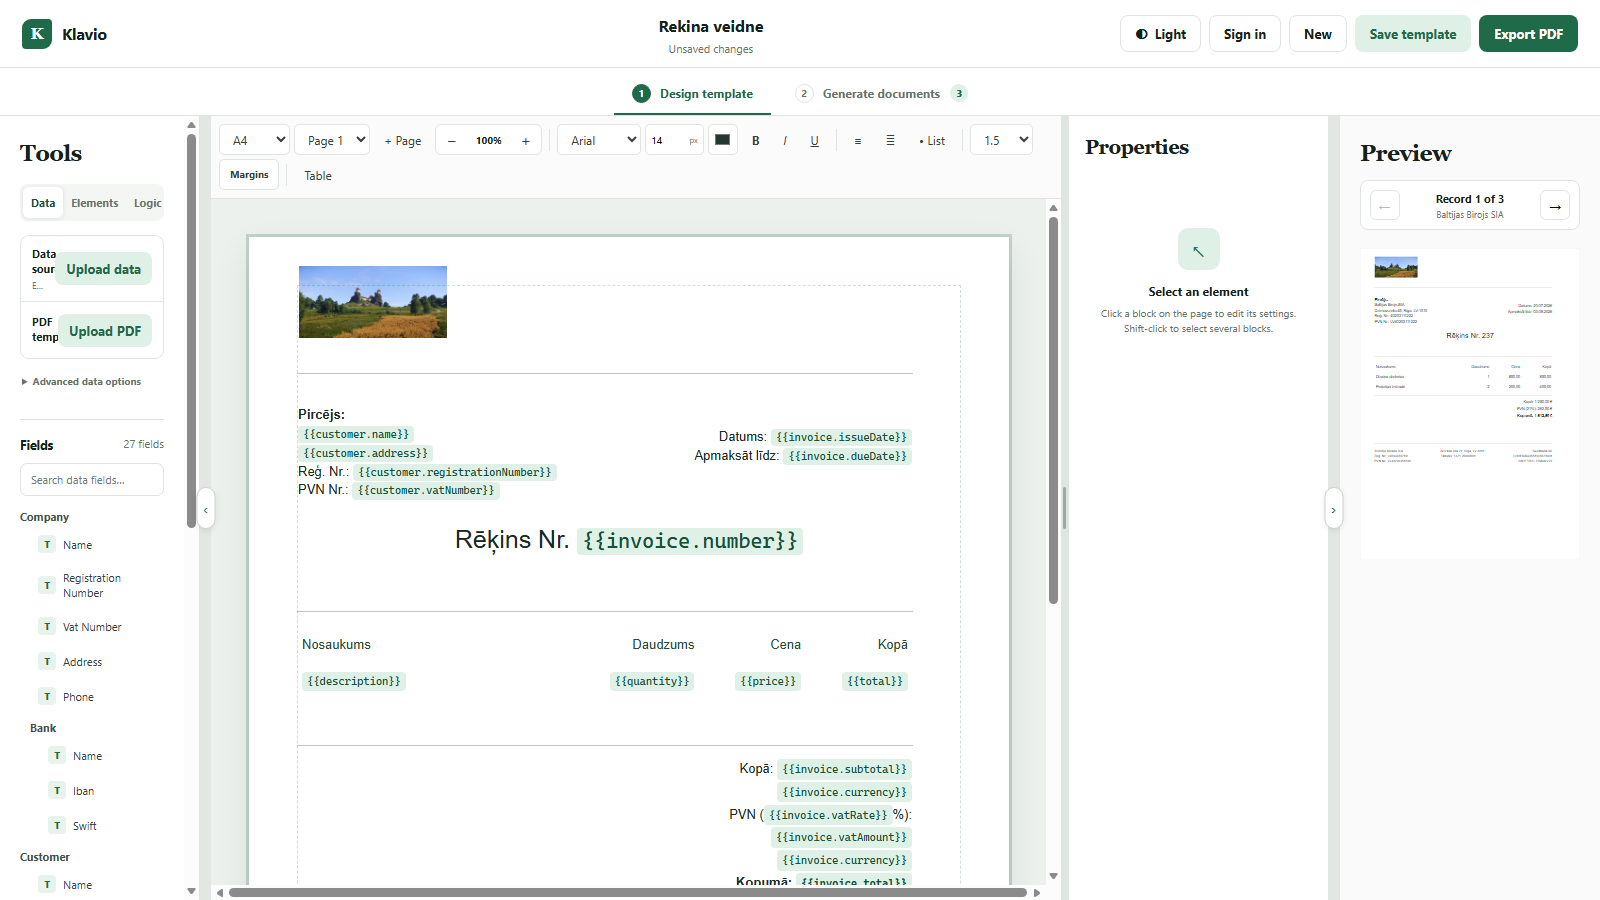Toggle Light theme mode
Screen dimensions: 1600x900
point(1160,34)
